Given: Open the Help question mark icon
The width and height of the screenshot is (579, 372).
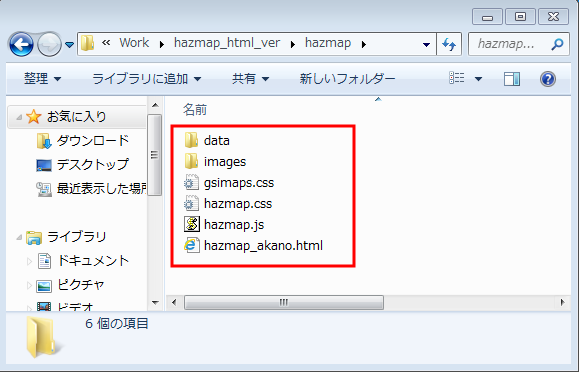Looking at the screenshot, I should [548, 79].
